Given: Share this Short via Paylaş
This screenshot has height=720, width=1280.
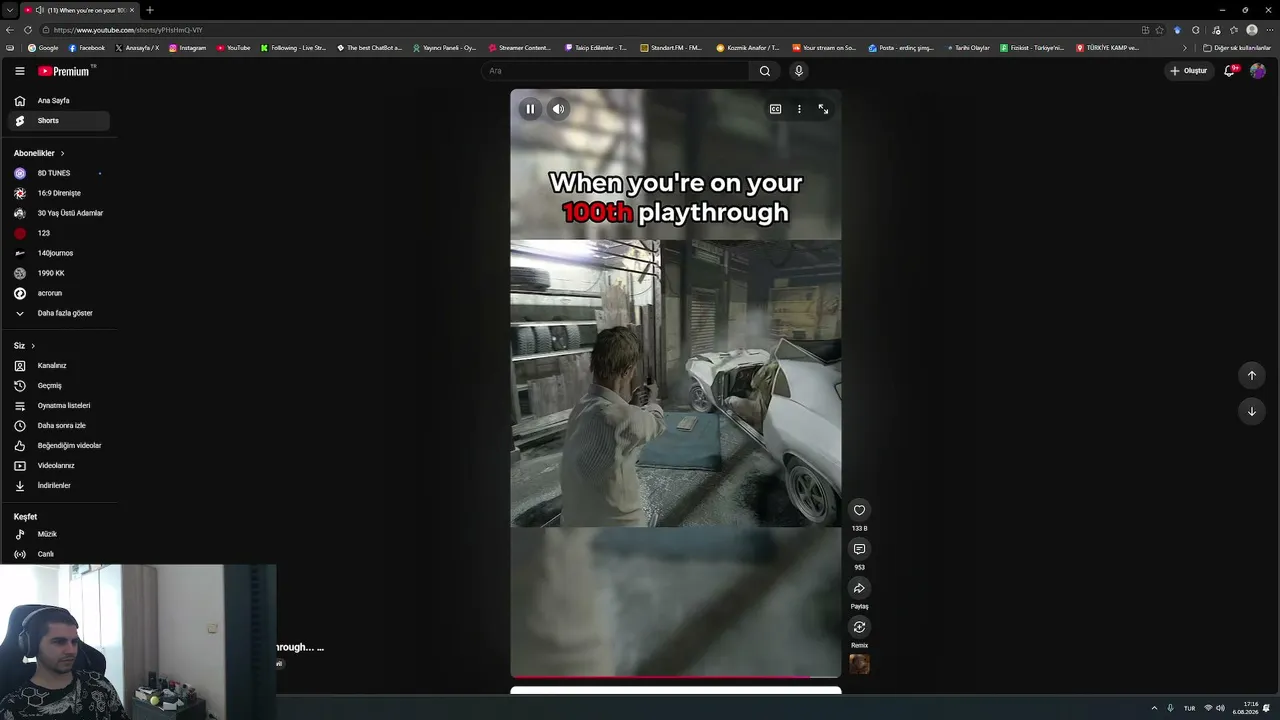Looking at the screenshot, I should [x=859, y=588].
